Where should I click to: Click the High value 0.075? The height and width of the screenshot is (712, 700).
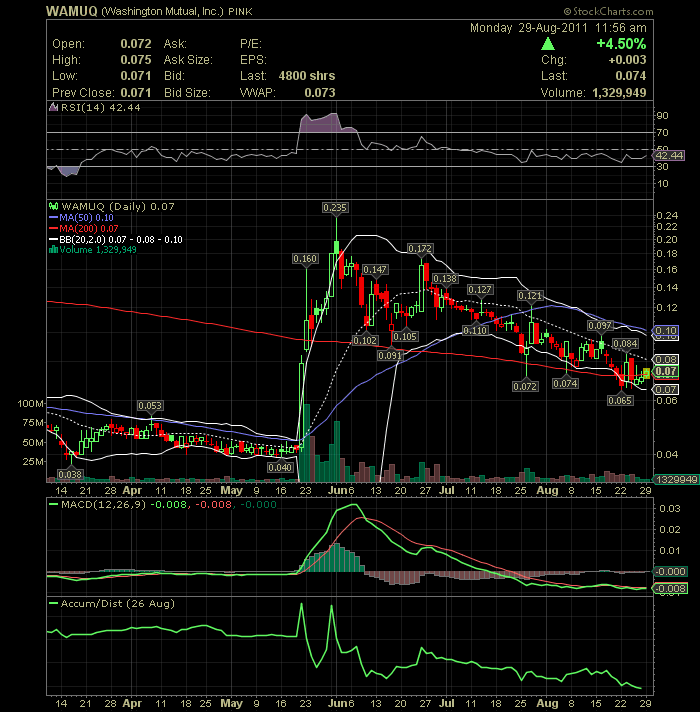tap(136, 59)
